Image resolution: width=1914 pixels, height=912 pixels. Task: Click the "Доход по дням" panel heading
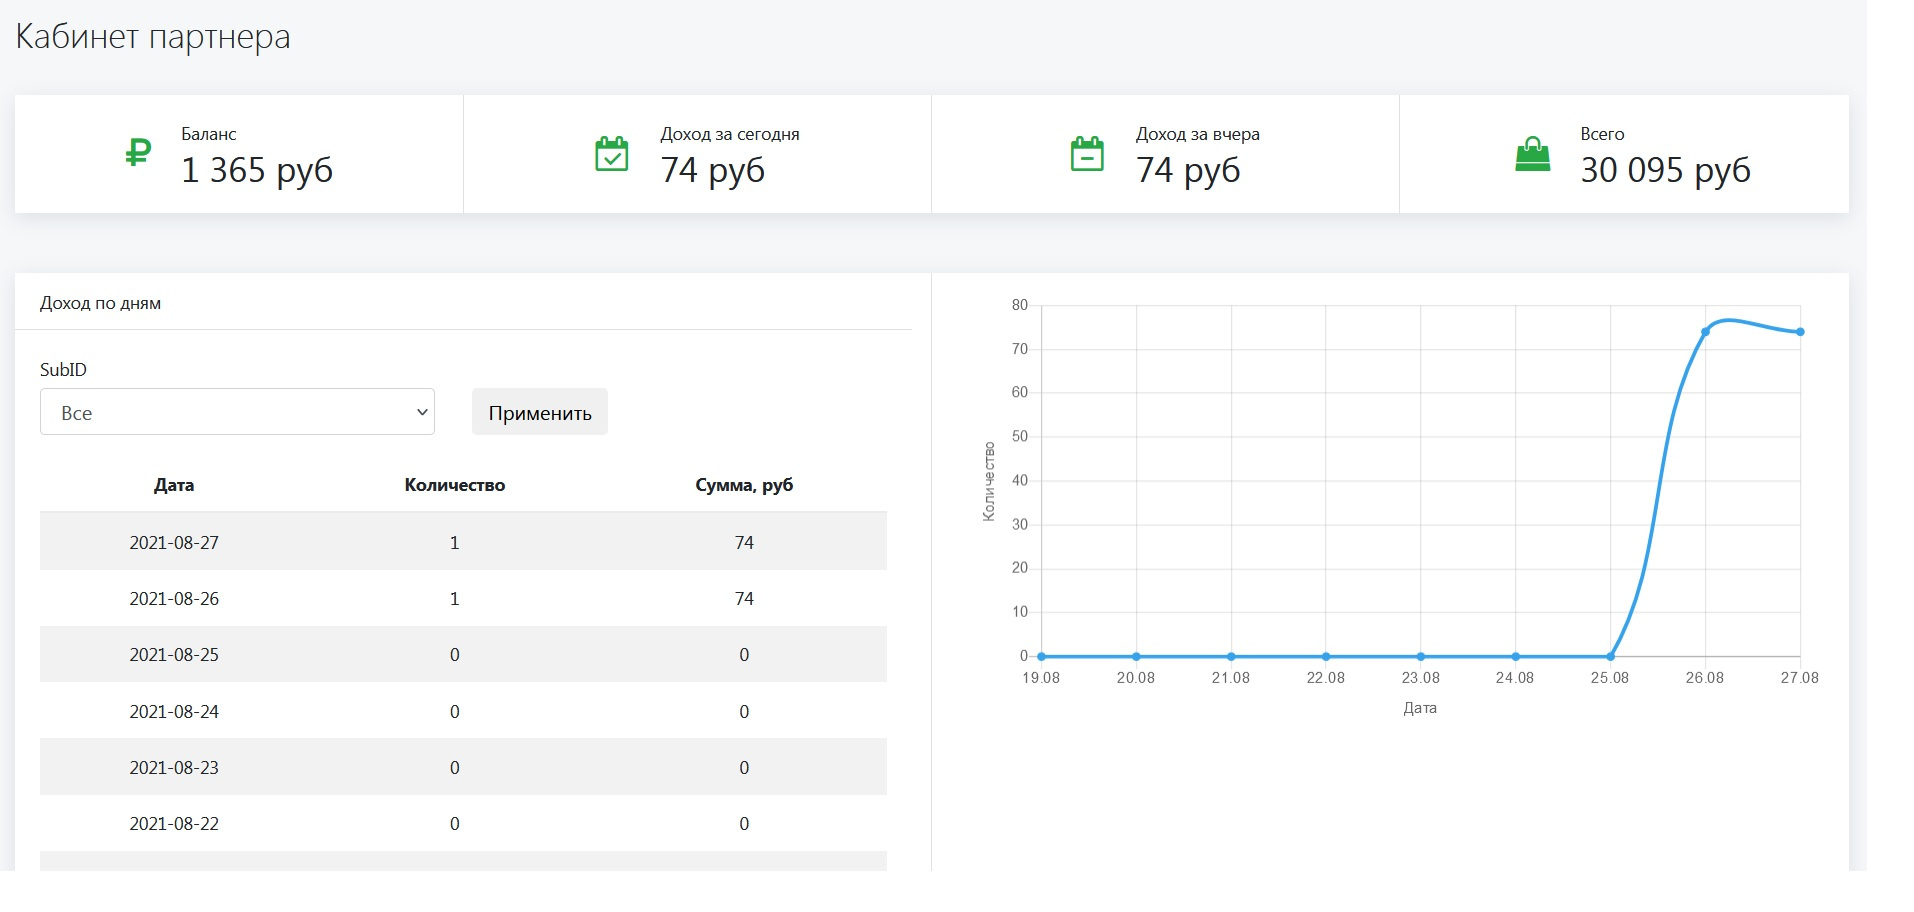(x=100, y=303)
